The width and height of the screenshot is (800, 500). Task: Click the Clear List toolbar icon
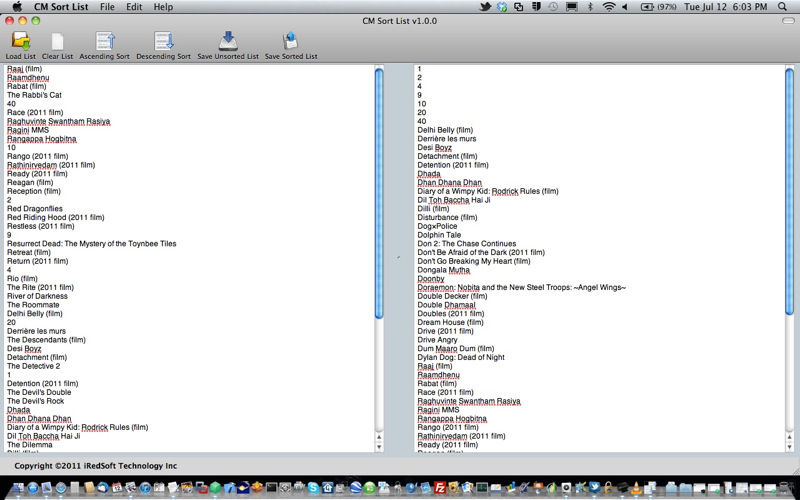pyautogui.click(x=57, y=41)
